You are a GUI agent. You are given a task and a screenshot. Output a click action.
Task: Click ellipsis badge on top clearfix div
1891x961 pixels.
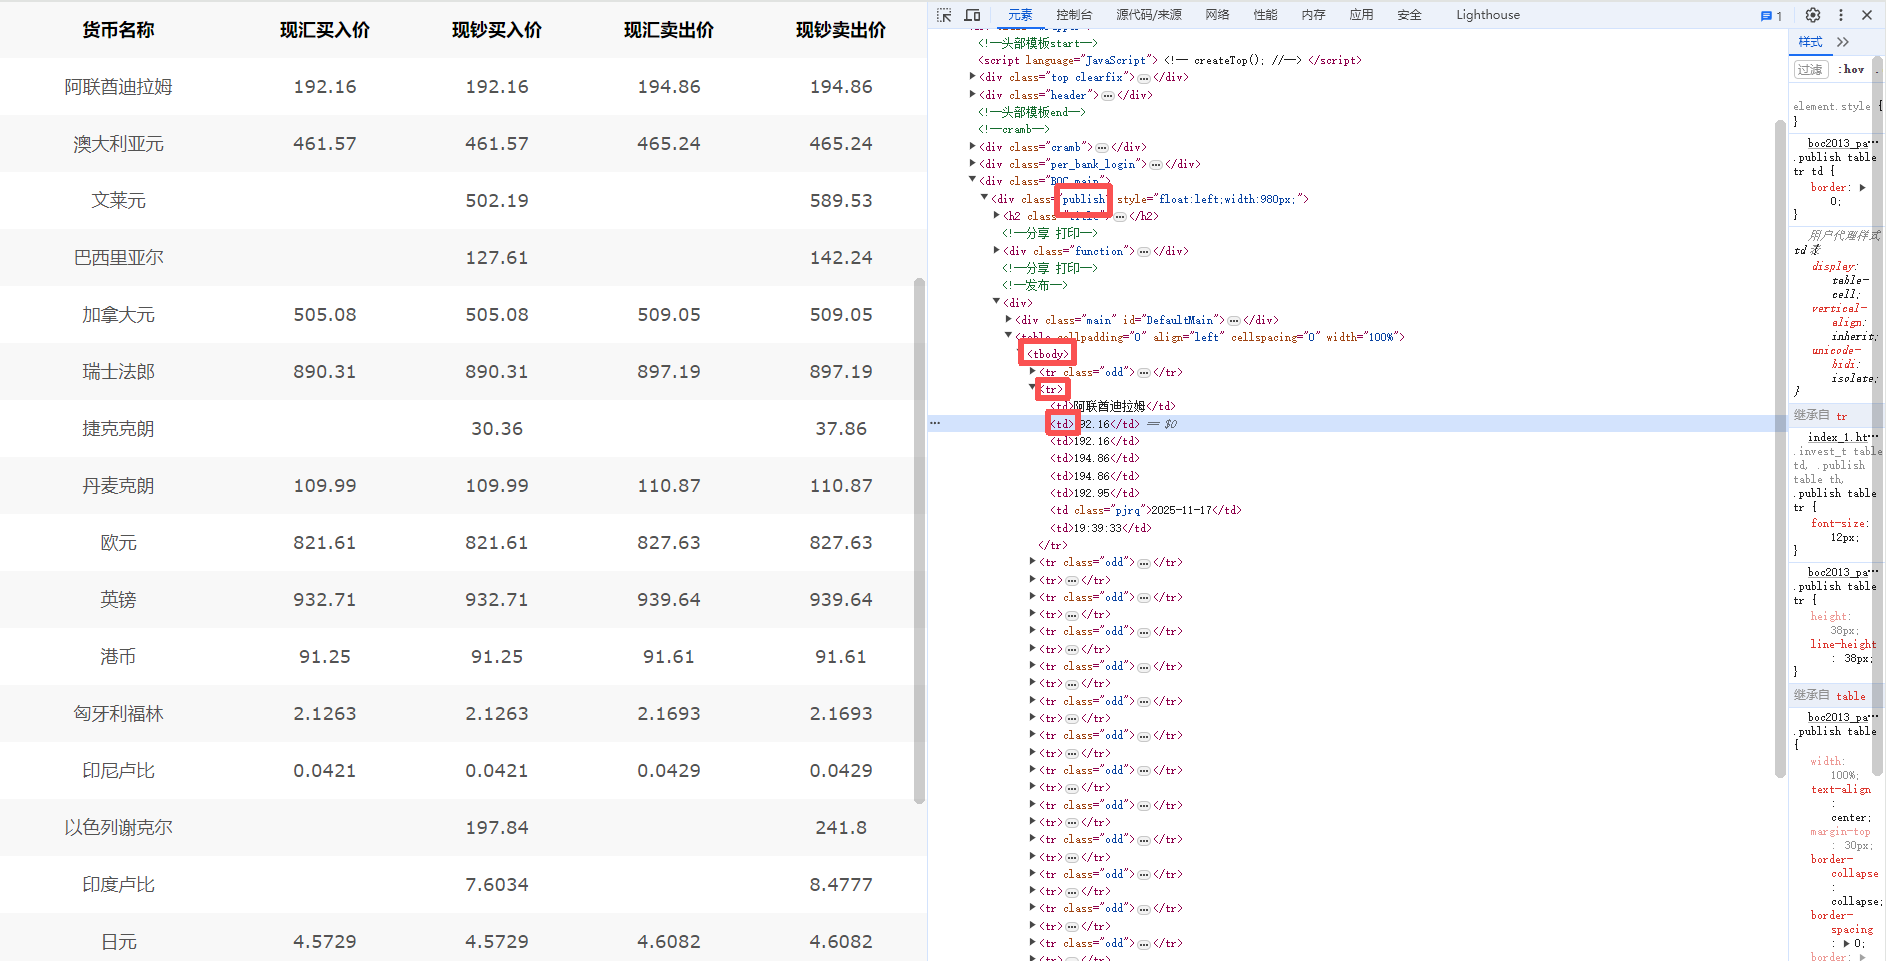[1144, 78]
